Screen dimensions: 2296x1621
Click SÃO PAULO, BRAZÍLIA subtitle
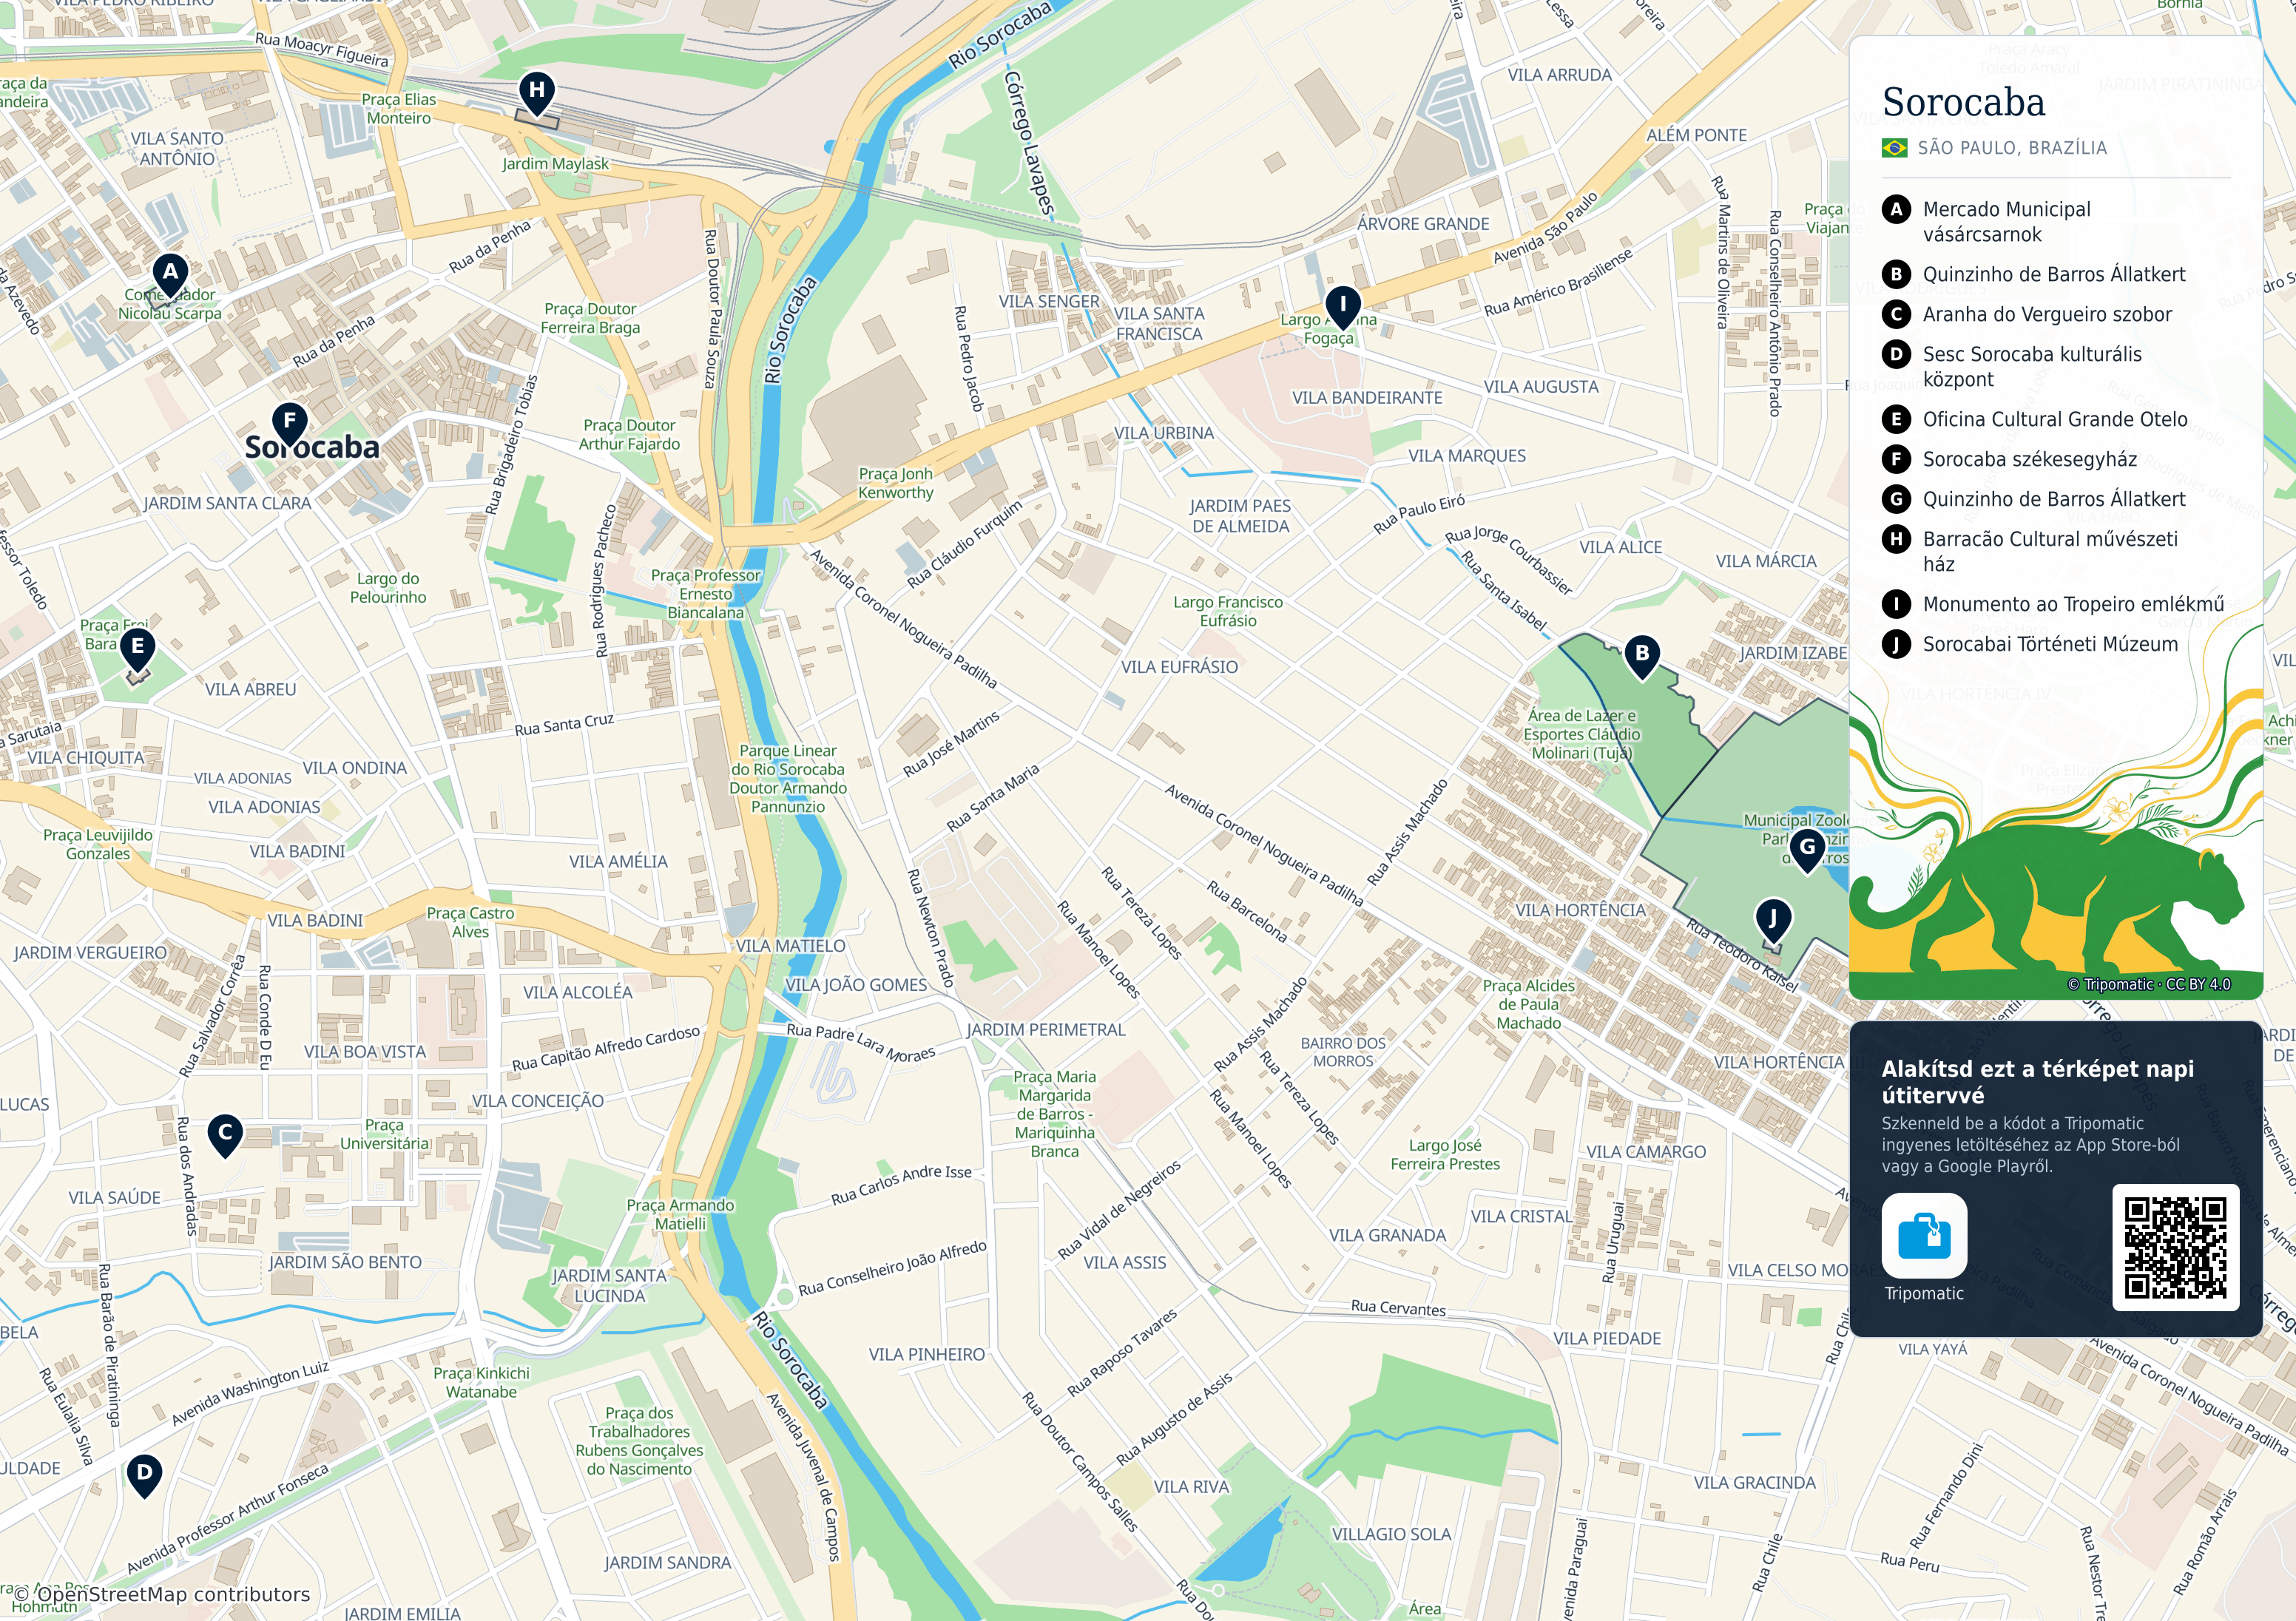tap(2012, 148)
